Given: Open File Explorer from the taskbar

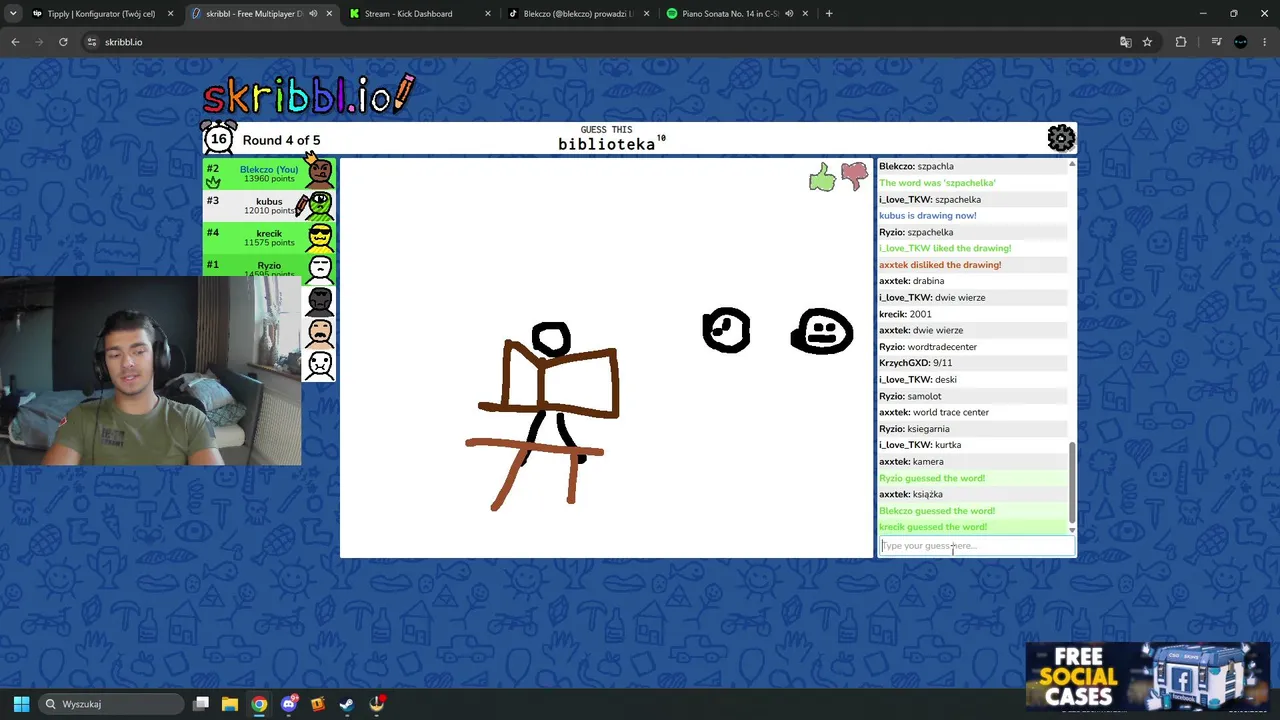Looking at the screenshot, I should (x=230, y=704).
